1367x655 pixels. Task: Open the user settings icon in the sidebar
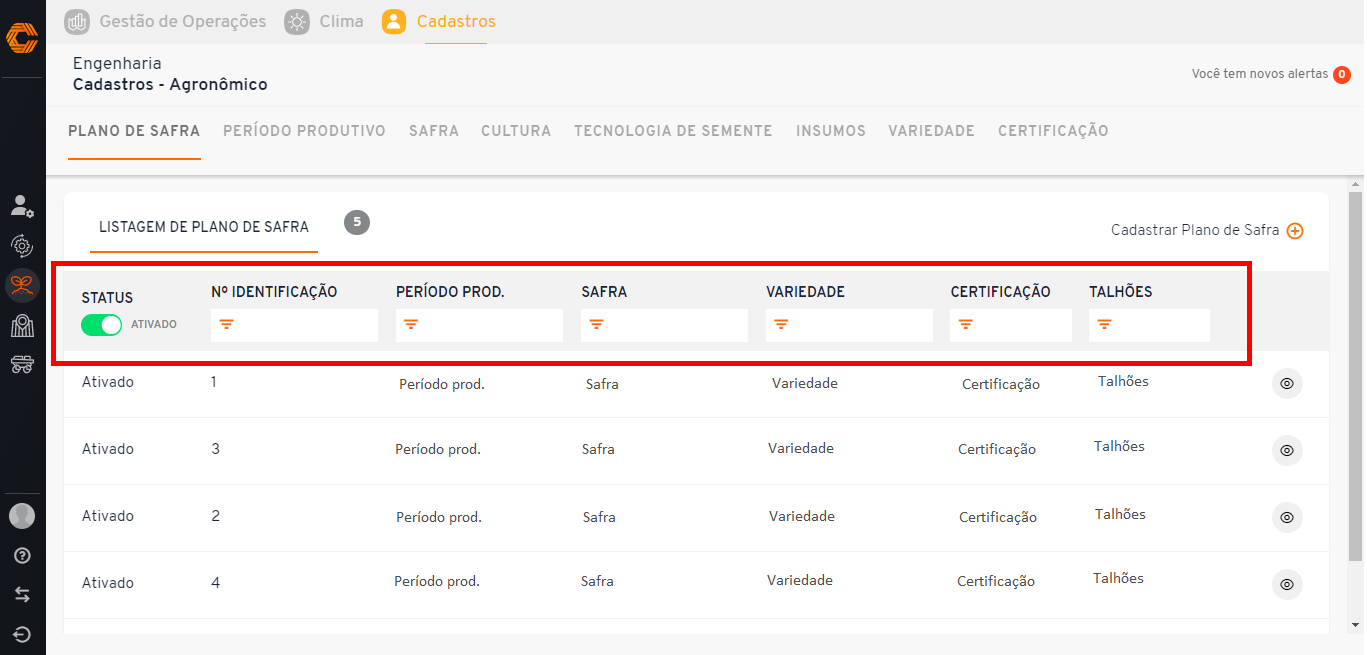[22, 206]
